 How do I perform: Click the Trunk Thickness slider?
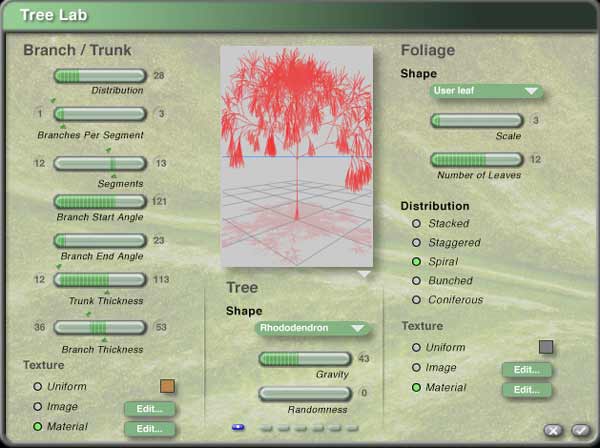tap(100, 280)
